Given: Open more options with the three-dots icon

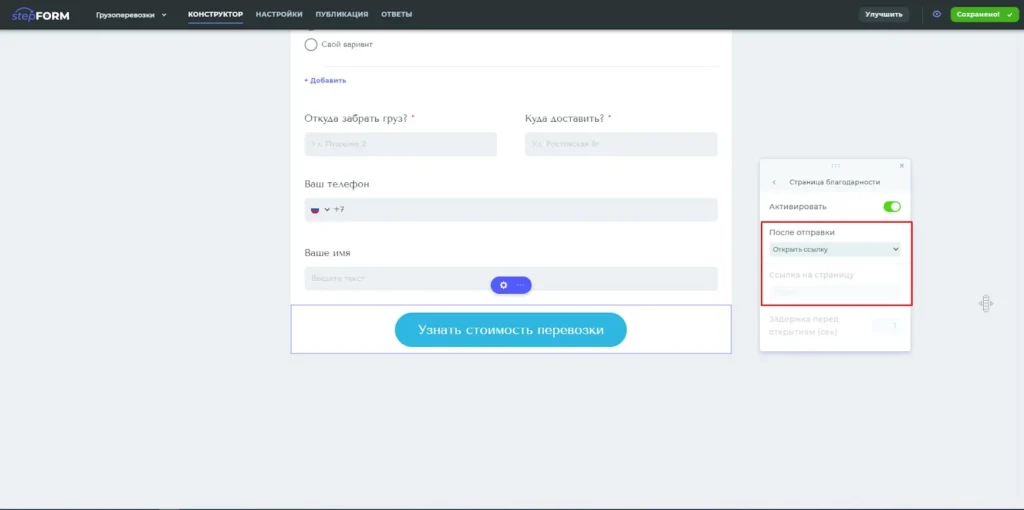Looking at the screenshot, I should pyautogui.click(x=520, y=285).
